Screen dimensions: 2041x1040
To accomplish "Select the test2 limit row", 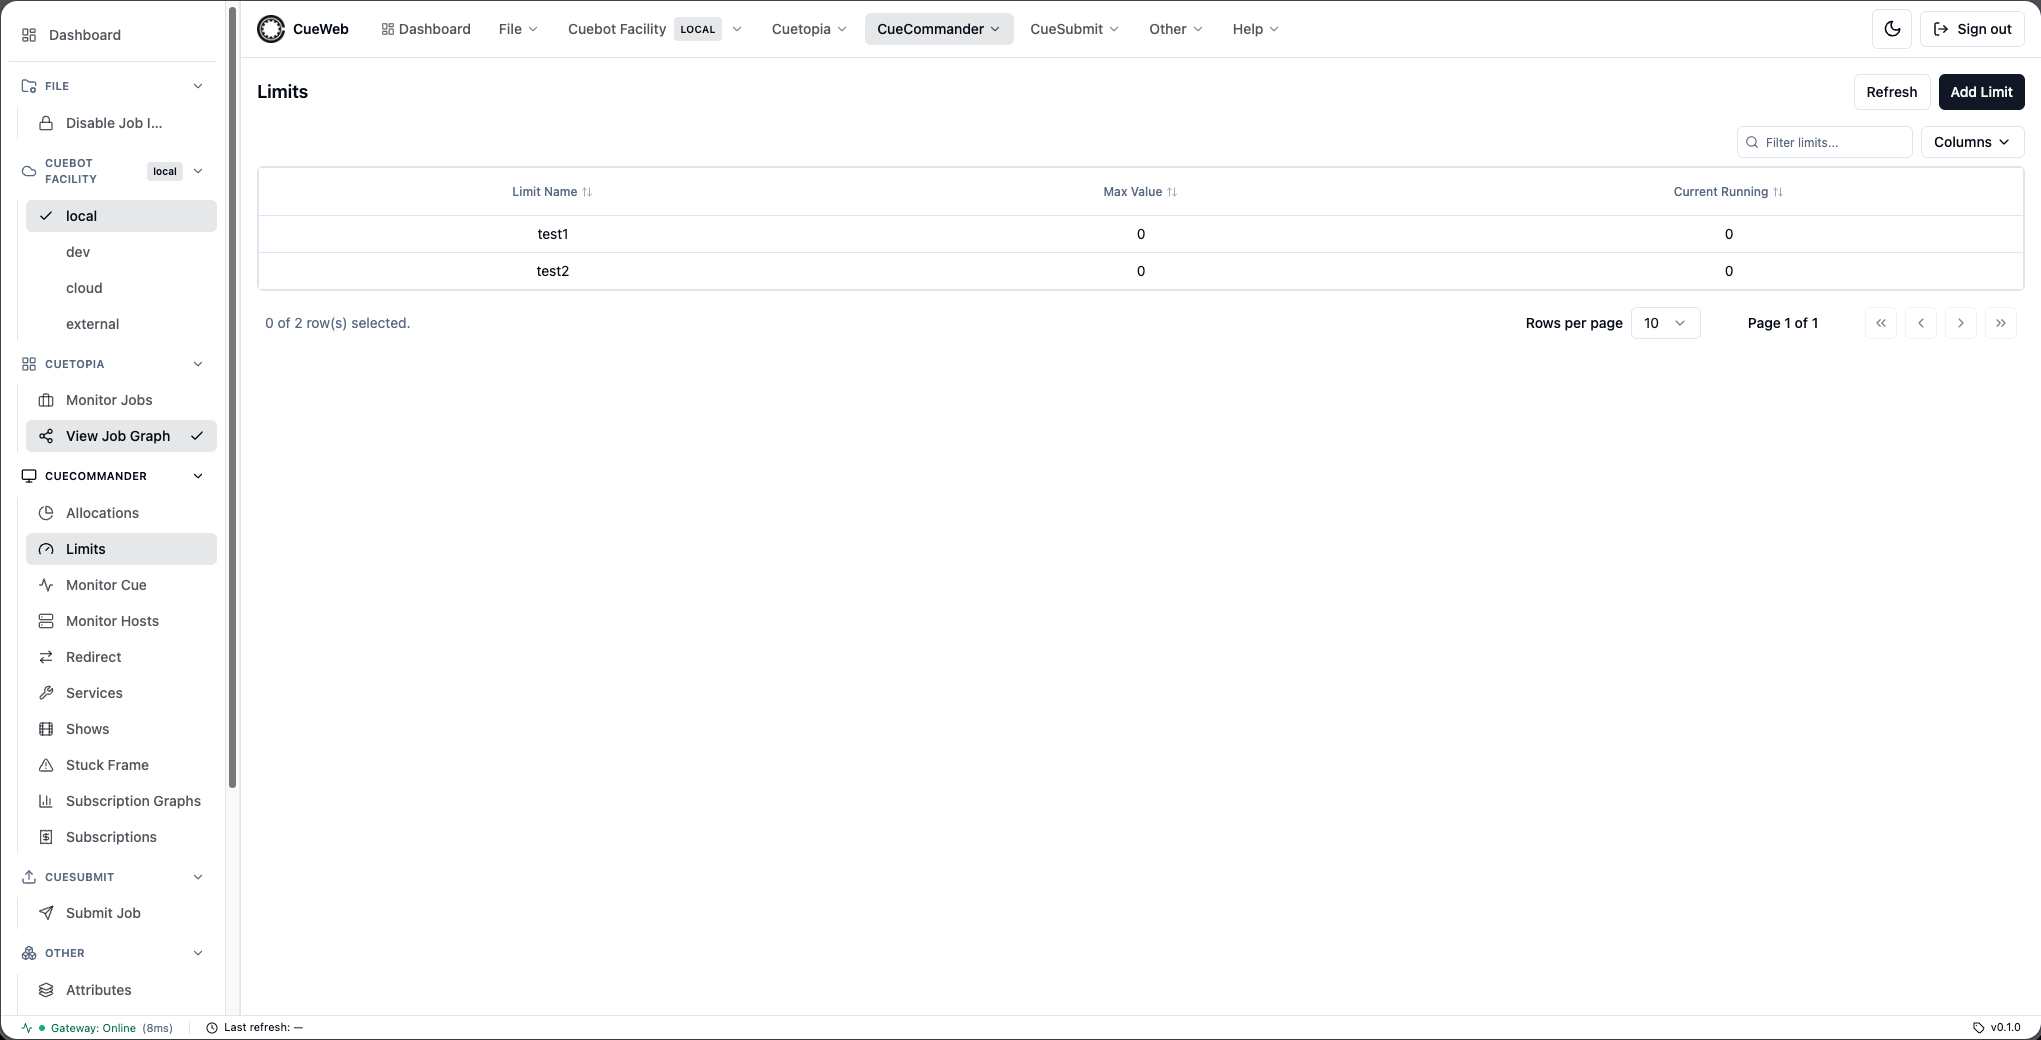I will click(1140, 271).
